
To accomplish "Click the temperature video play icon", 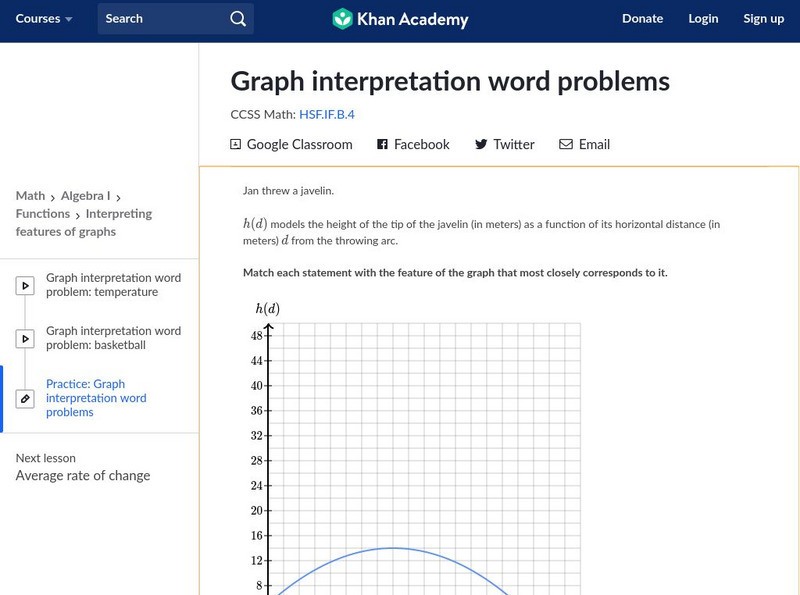I will [25, 286].
